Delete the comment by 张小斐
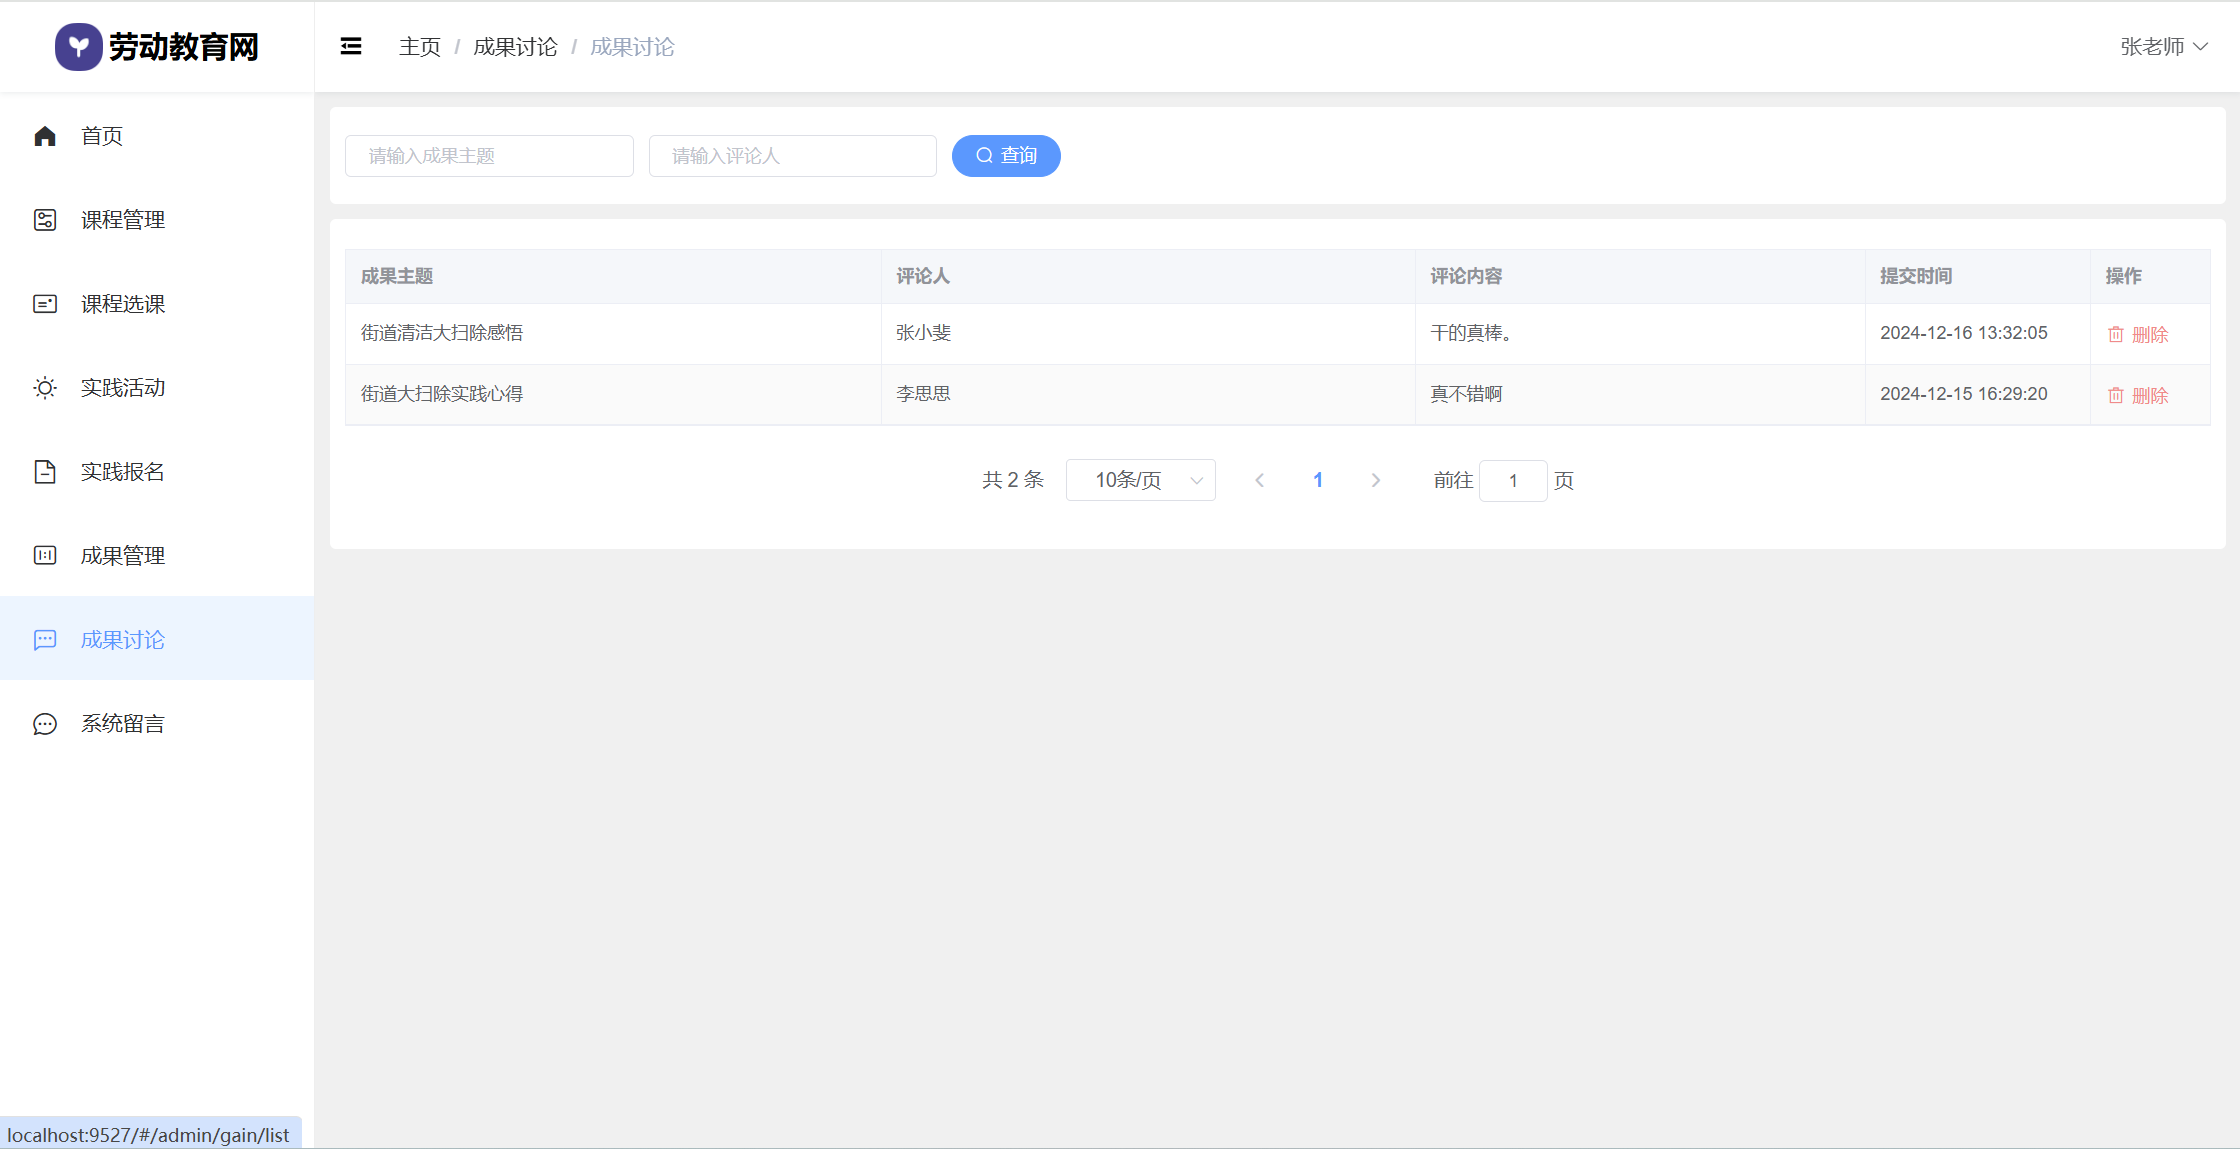The width and height of the screenshot is (2240, 1149). [x=2138, y=335]
